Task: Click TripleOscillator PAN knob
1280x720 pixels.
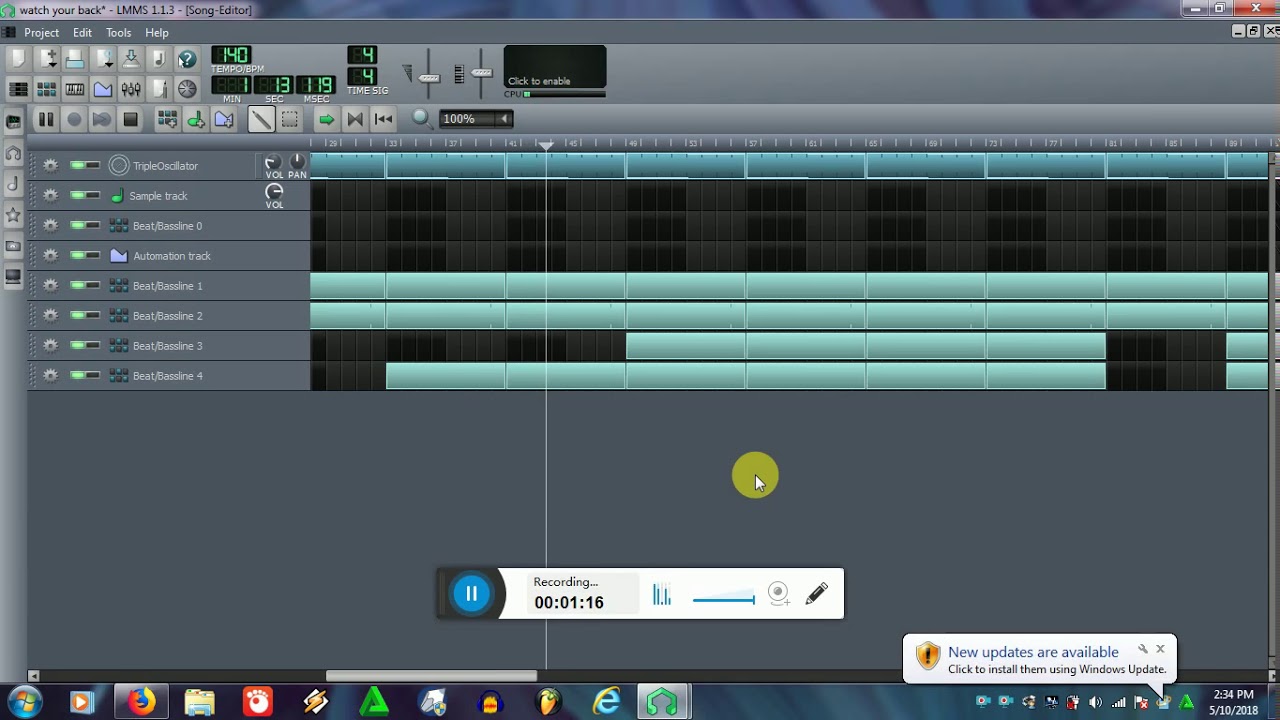Action: pos(297,162)
